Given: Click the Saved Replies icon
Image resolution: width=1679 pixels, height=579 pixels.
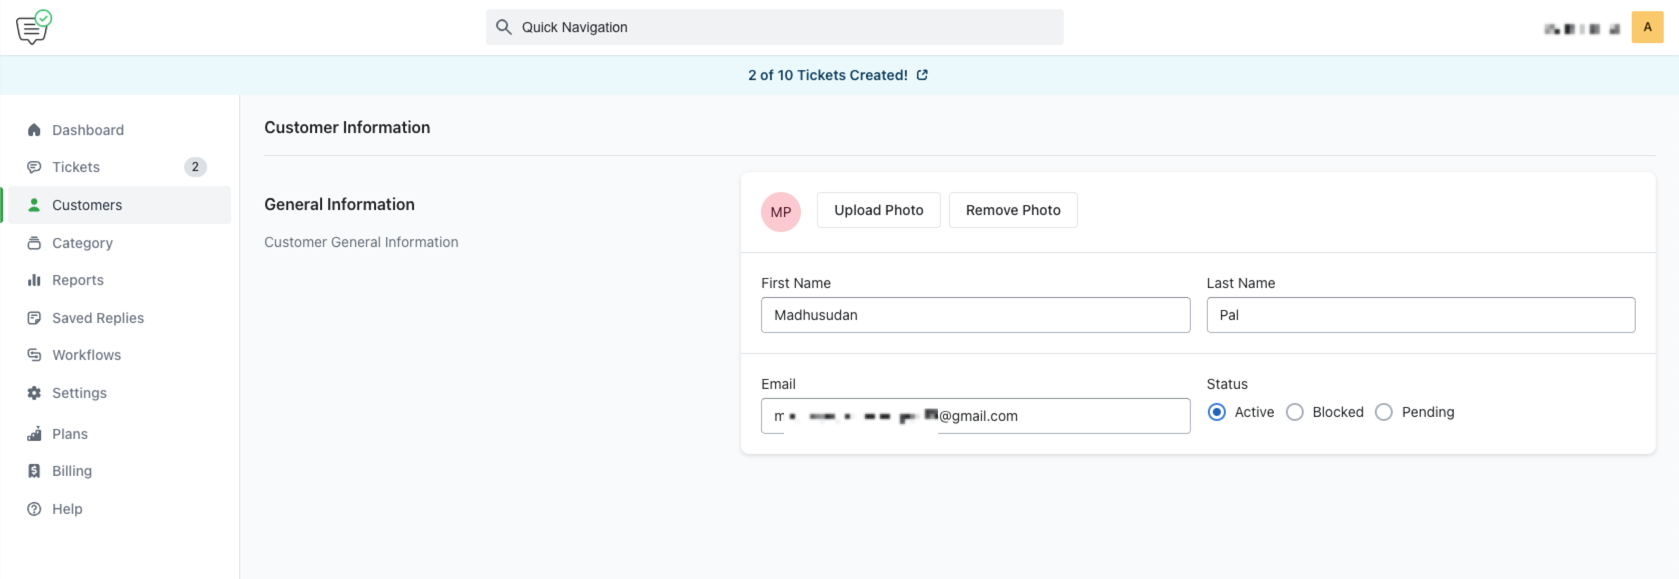Looking at the screenshot, I should 34,318.
